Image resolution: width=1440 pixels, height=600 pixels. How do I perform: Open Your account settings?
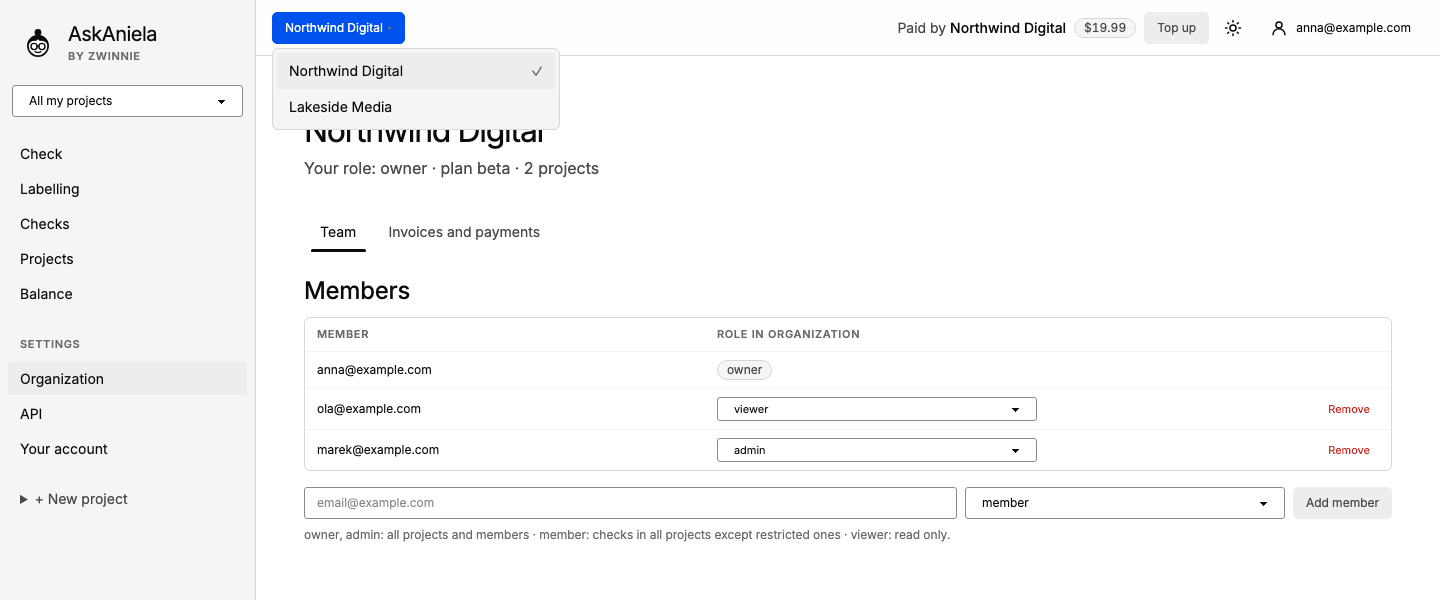coord(127,449)
